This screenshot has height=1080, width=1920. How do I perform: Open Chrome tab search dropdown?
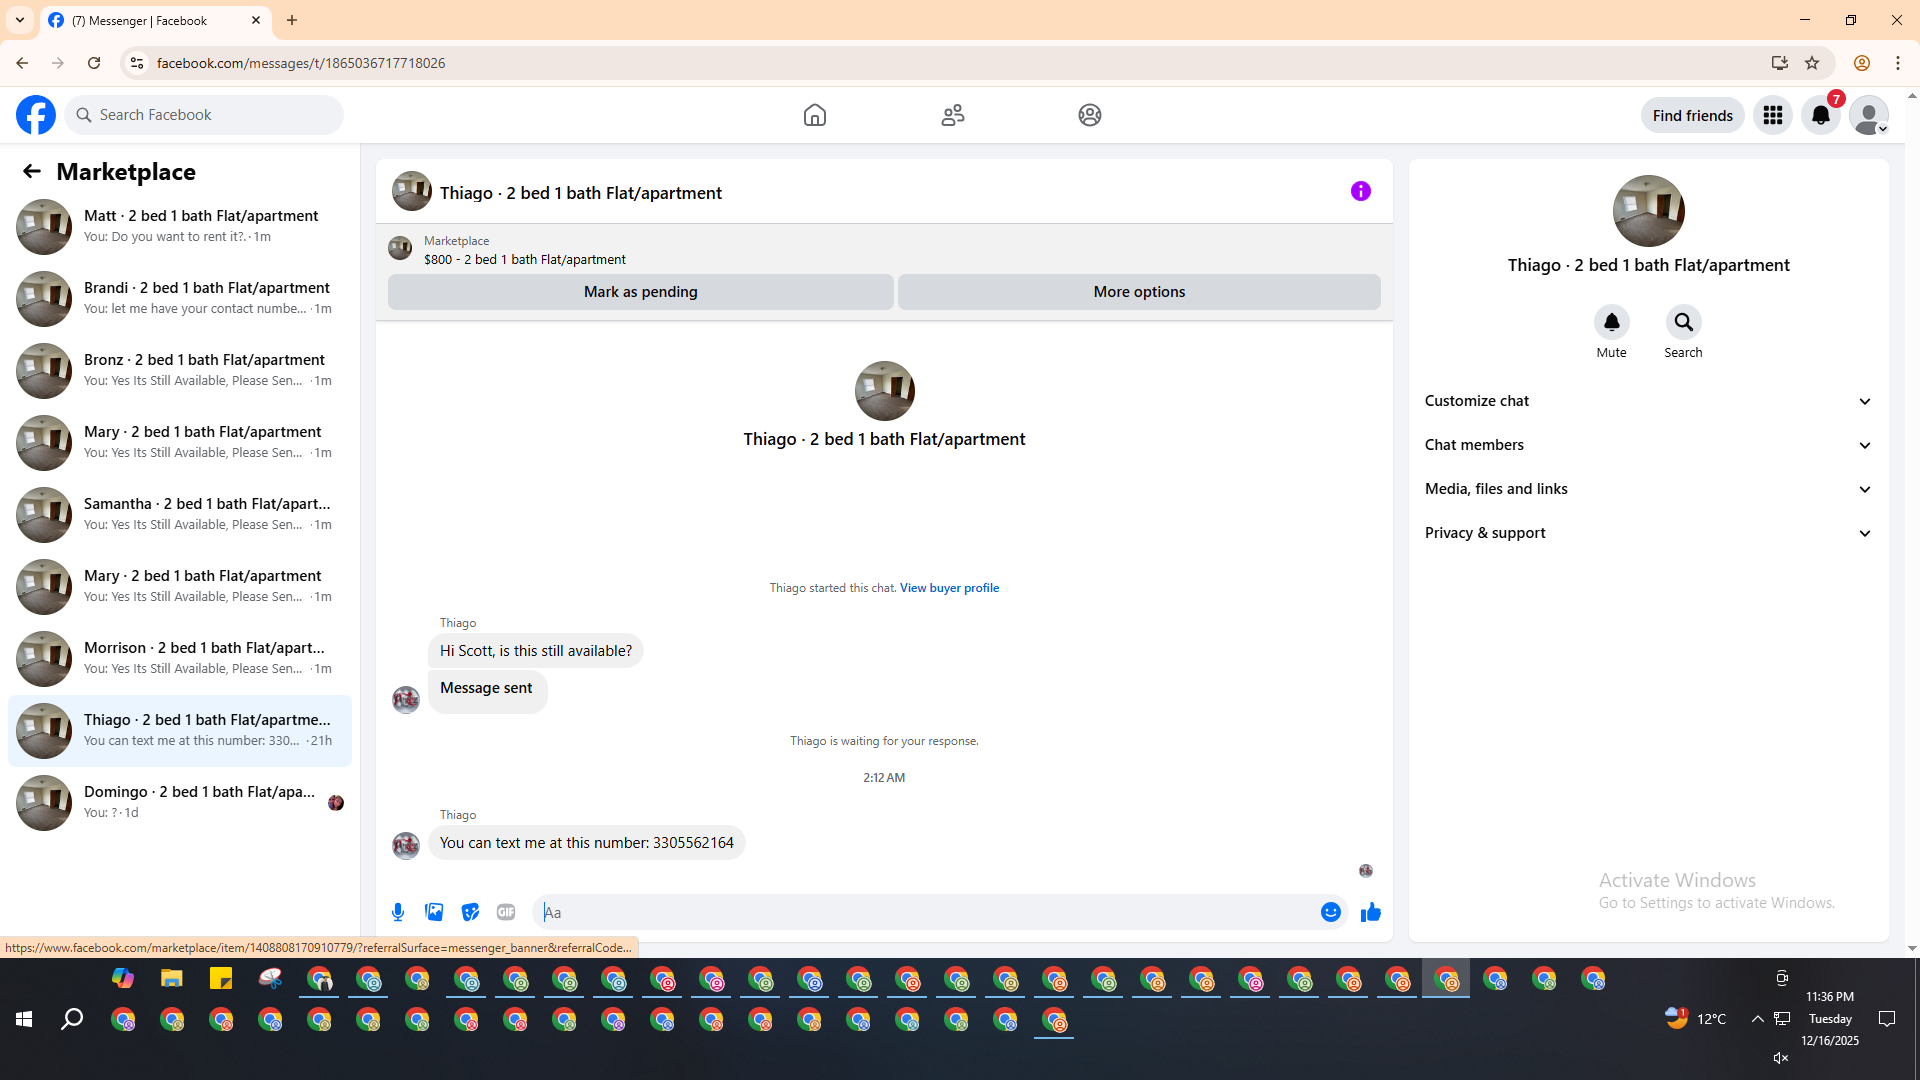point(20,20)
